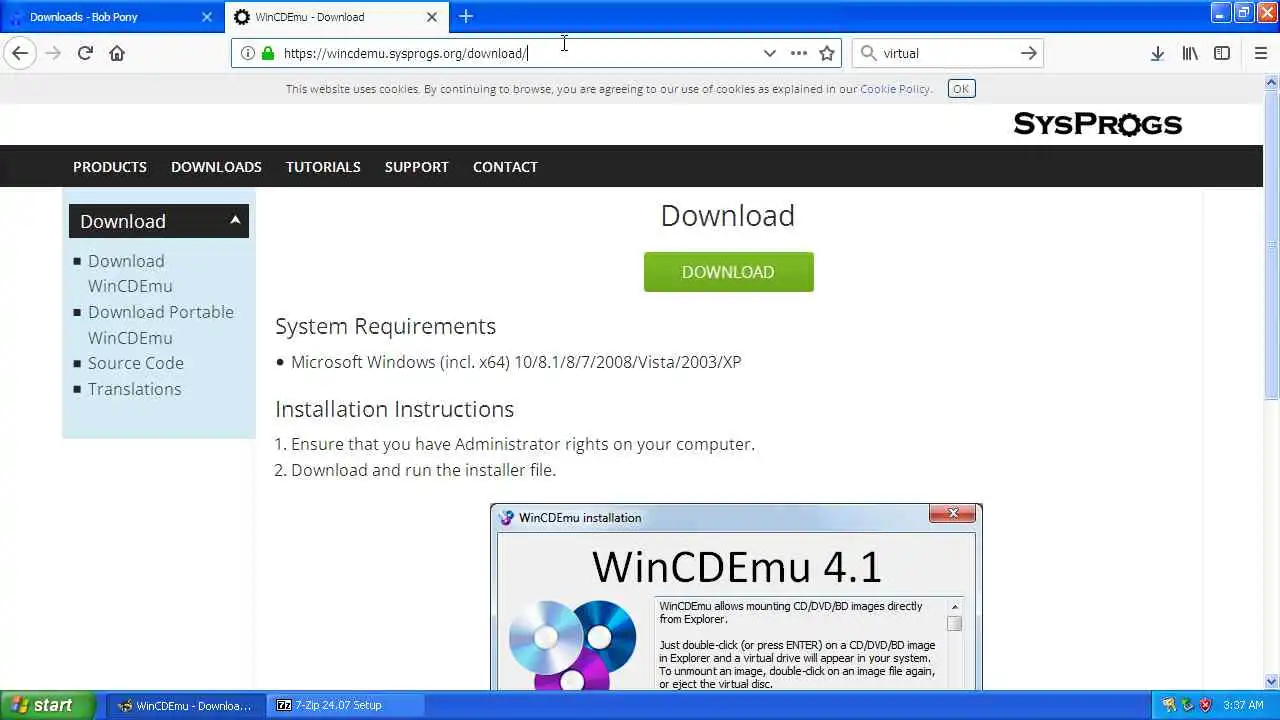Show site information icon in address bar
1280x720 pixels.
click(247, 53)
